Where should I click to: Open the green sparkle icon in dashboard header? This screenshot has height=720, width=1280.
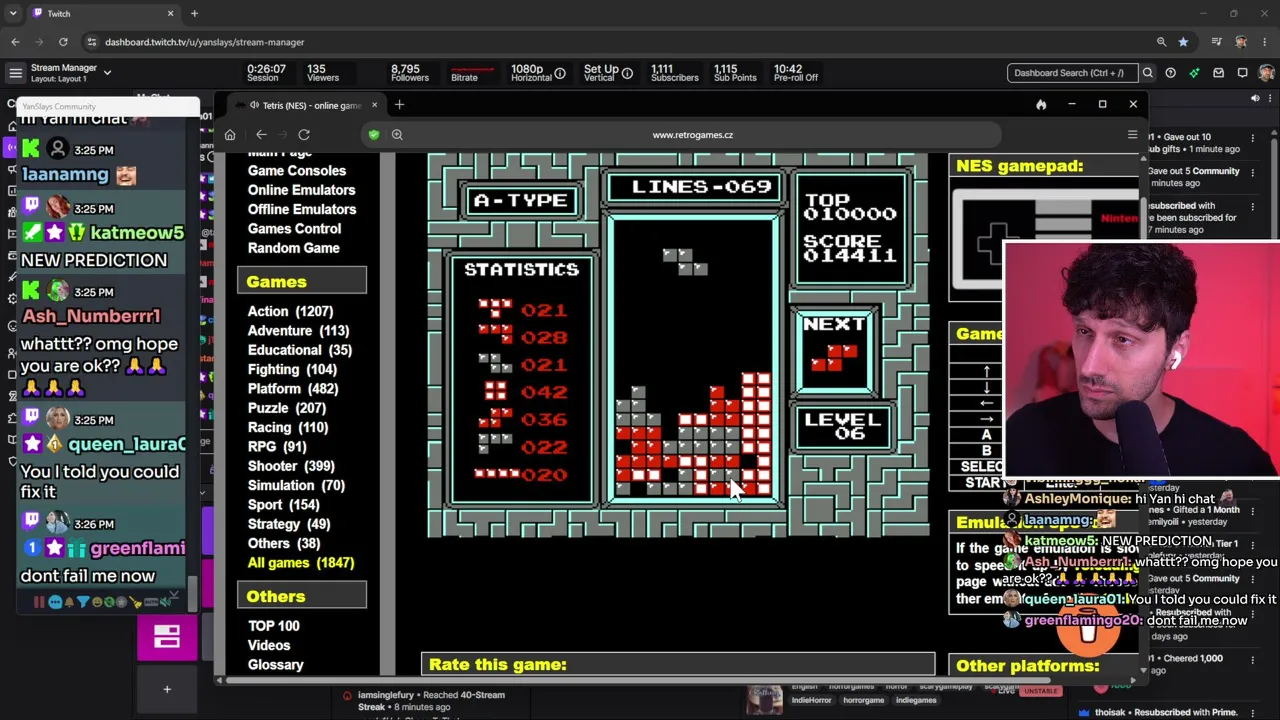pyautogui.click(x=1194, y=73)
